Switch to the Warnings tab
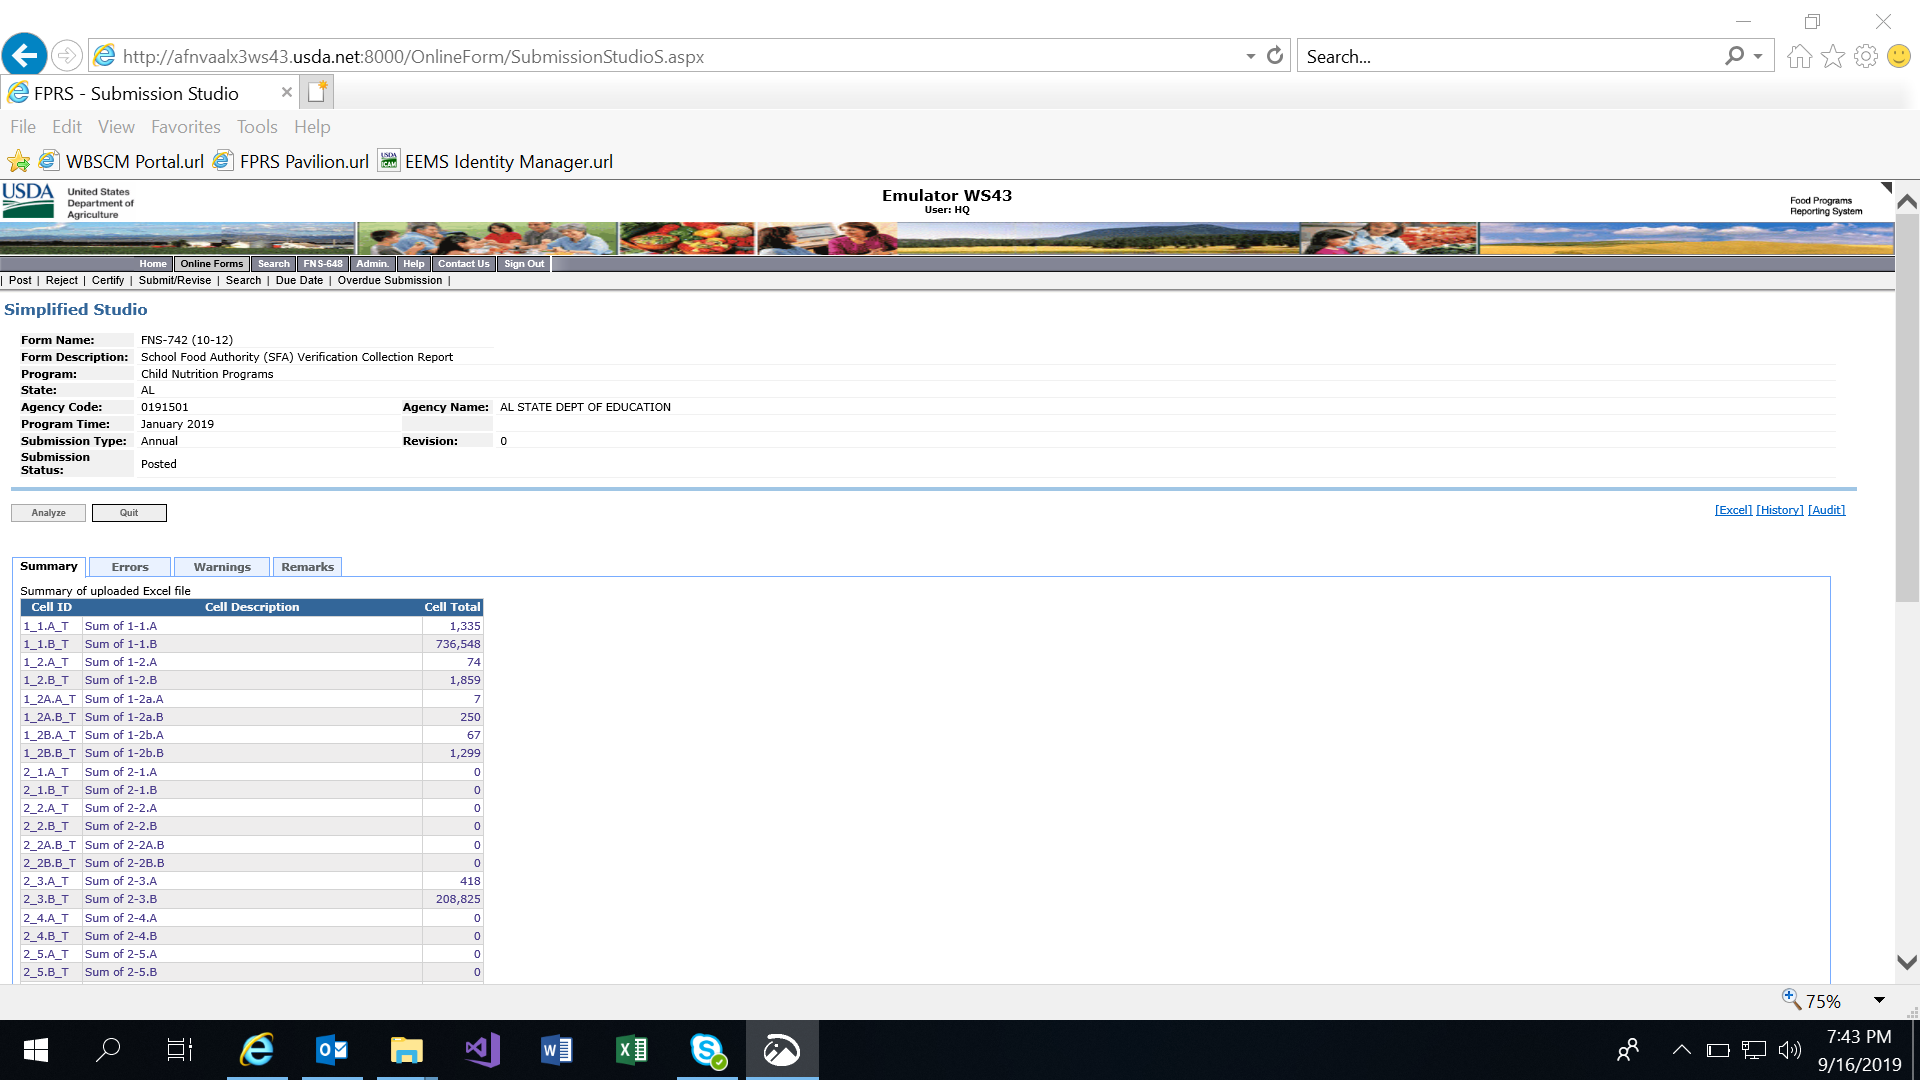The image size is (1920, 1080). pos(222,567)
